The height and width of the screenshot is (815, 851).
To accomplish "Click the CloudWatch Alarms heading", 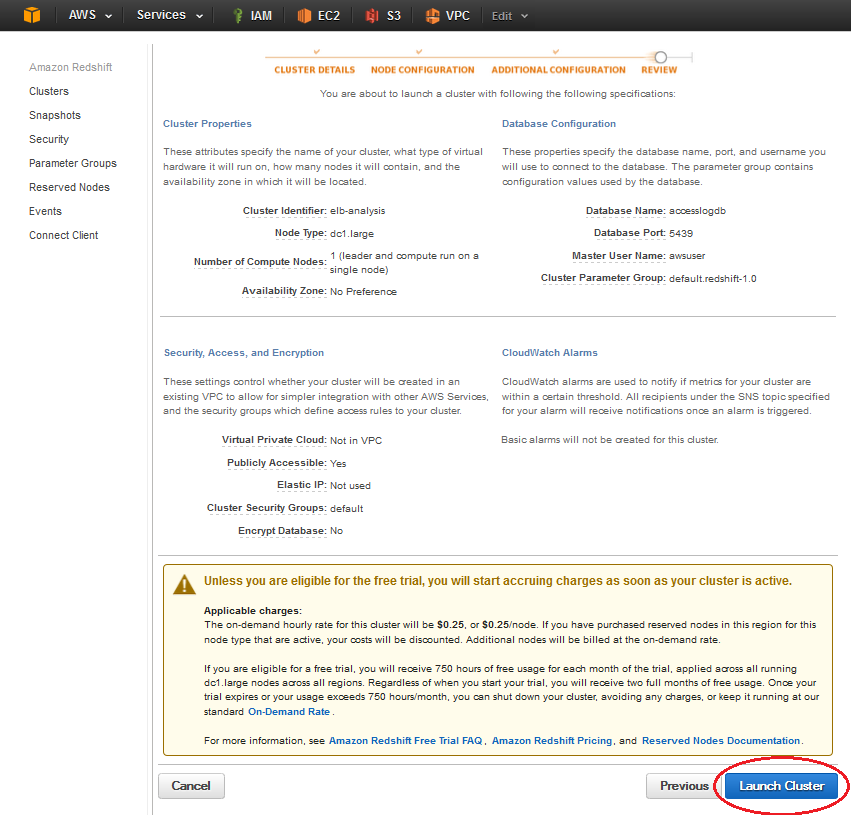I will click(x=550, y=353).
